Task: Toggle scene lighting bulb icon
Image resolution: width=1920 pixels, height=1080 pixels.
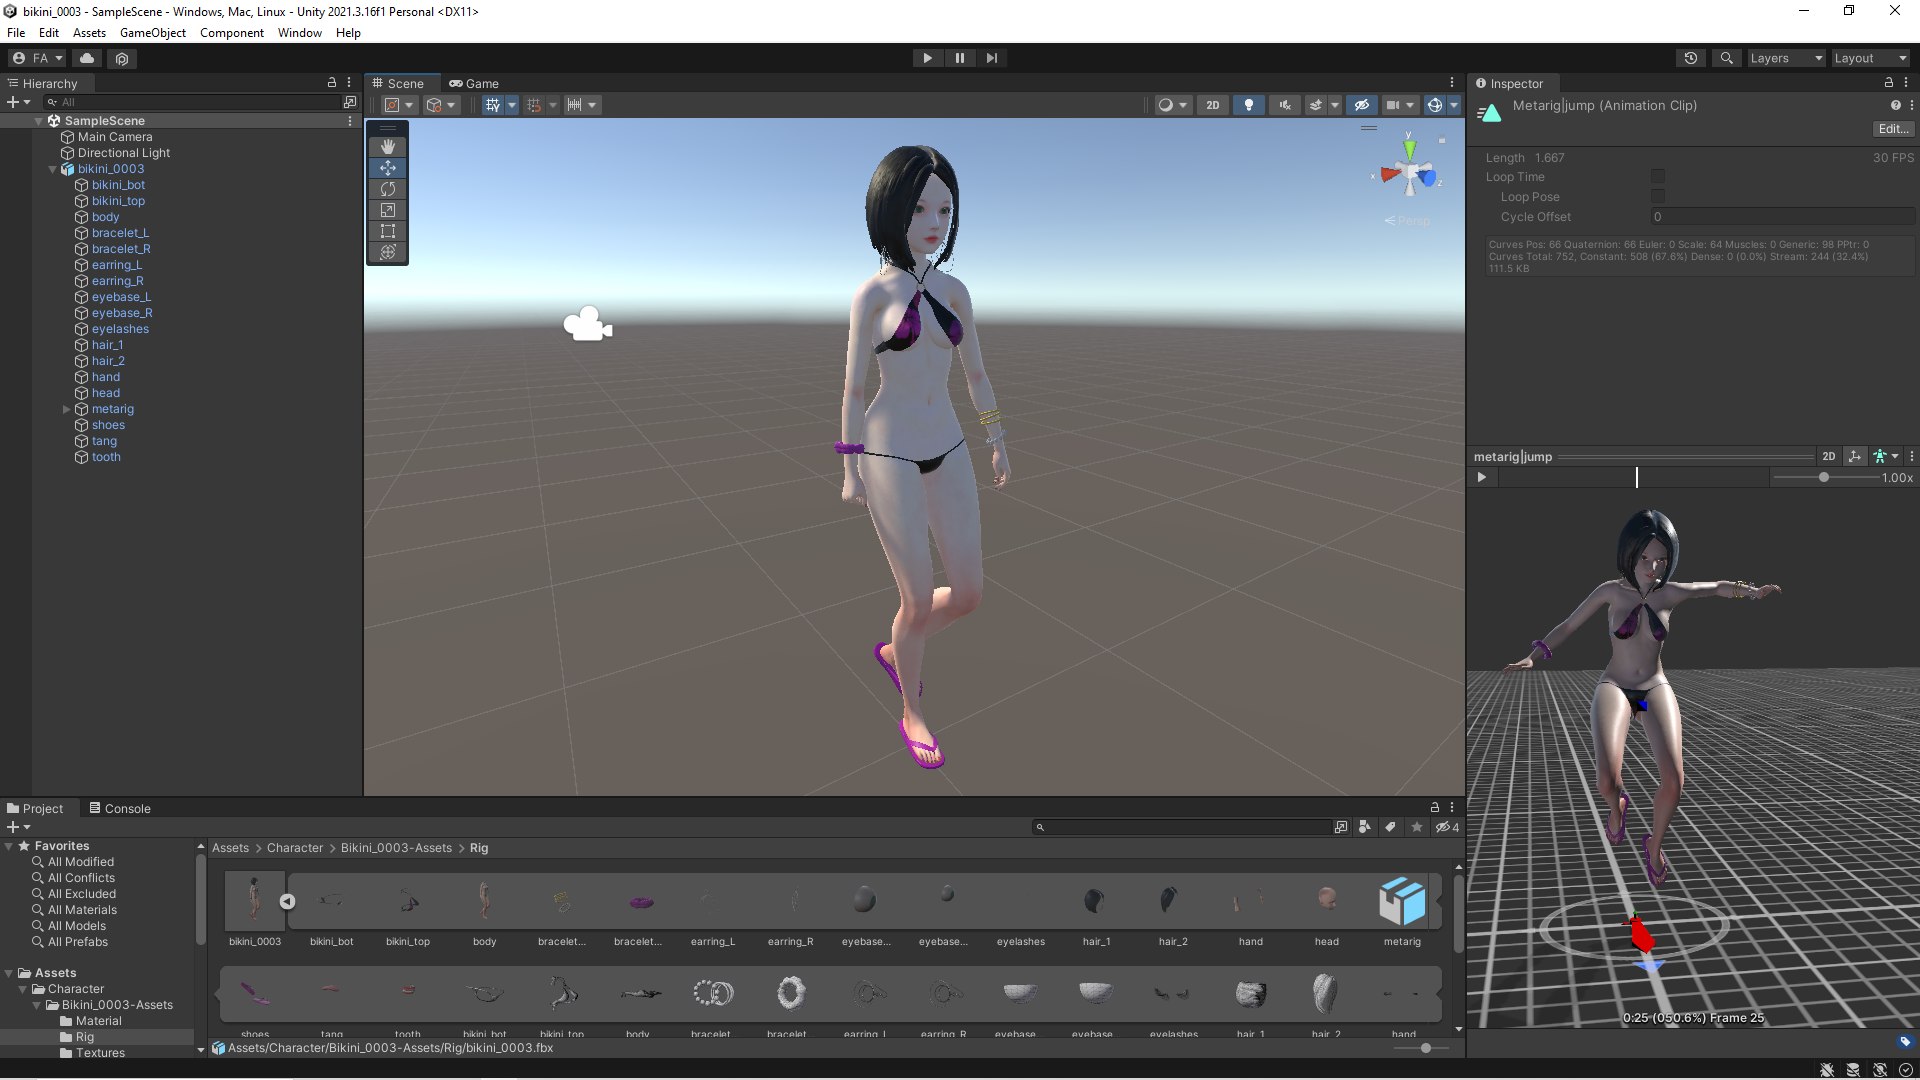Action: [x=1248, y=105]
